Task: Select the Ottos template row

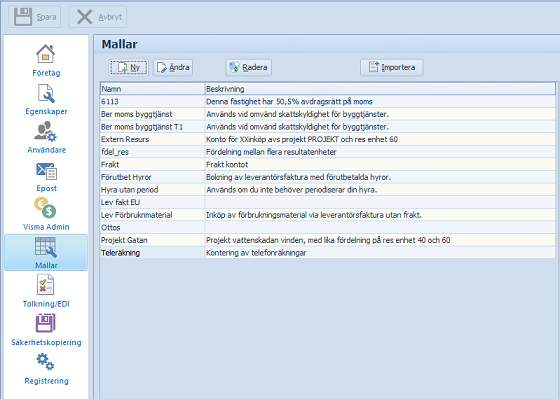Action: point(328,228)
